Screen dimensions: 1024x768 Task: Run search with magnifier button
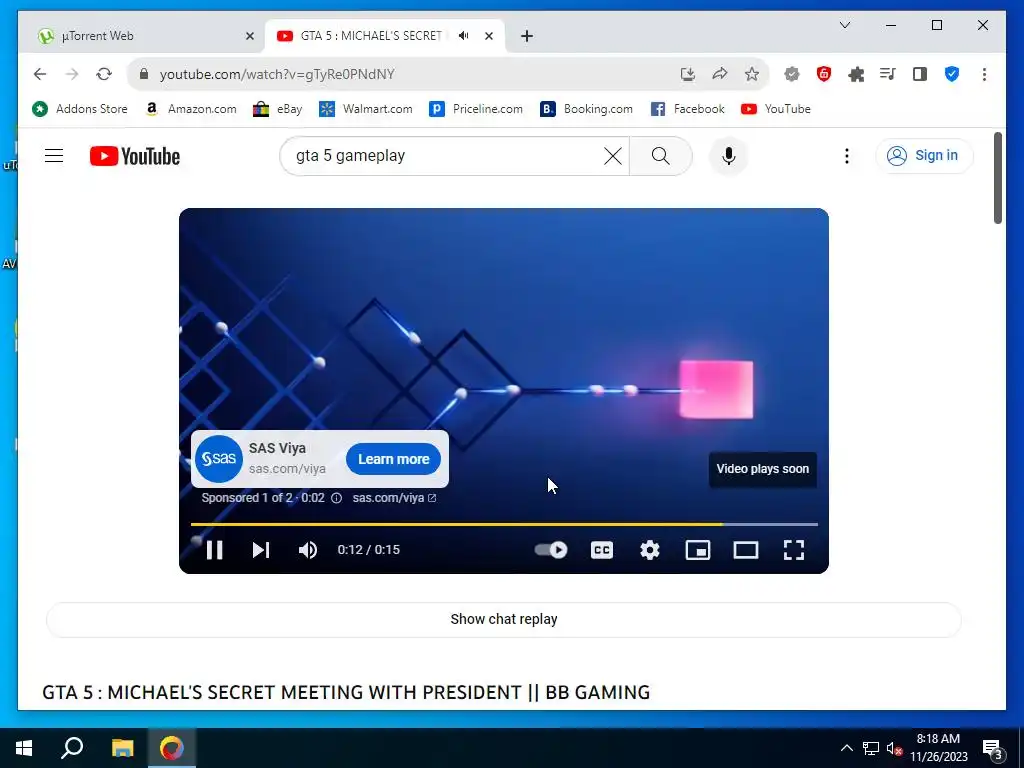660,155
